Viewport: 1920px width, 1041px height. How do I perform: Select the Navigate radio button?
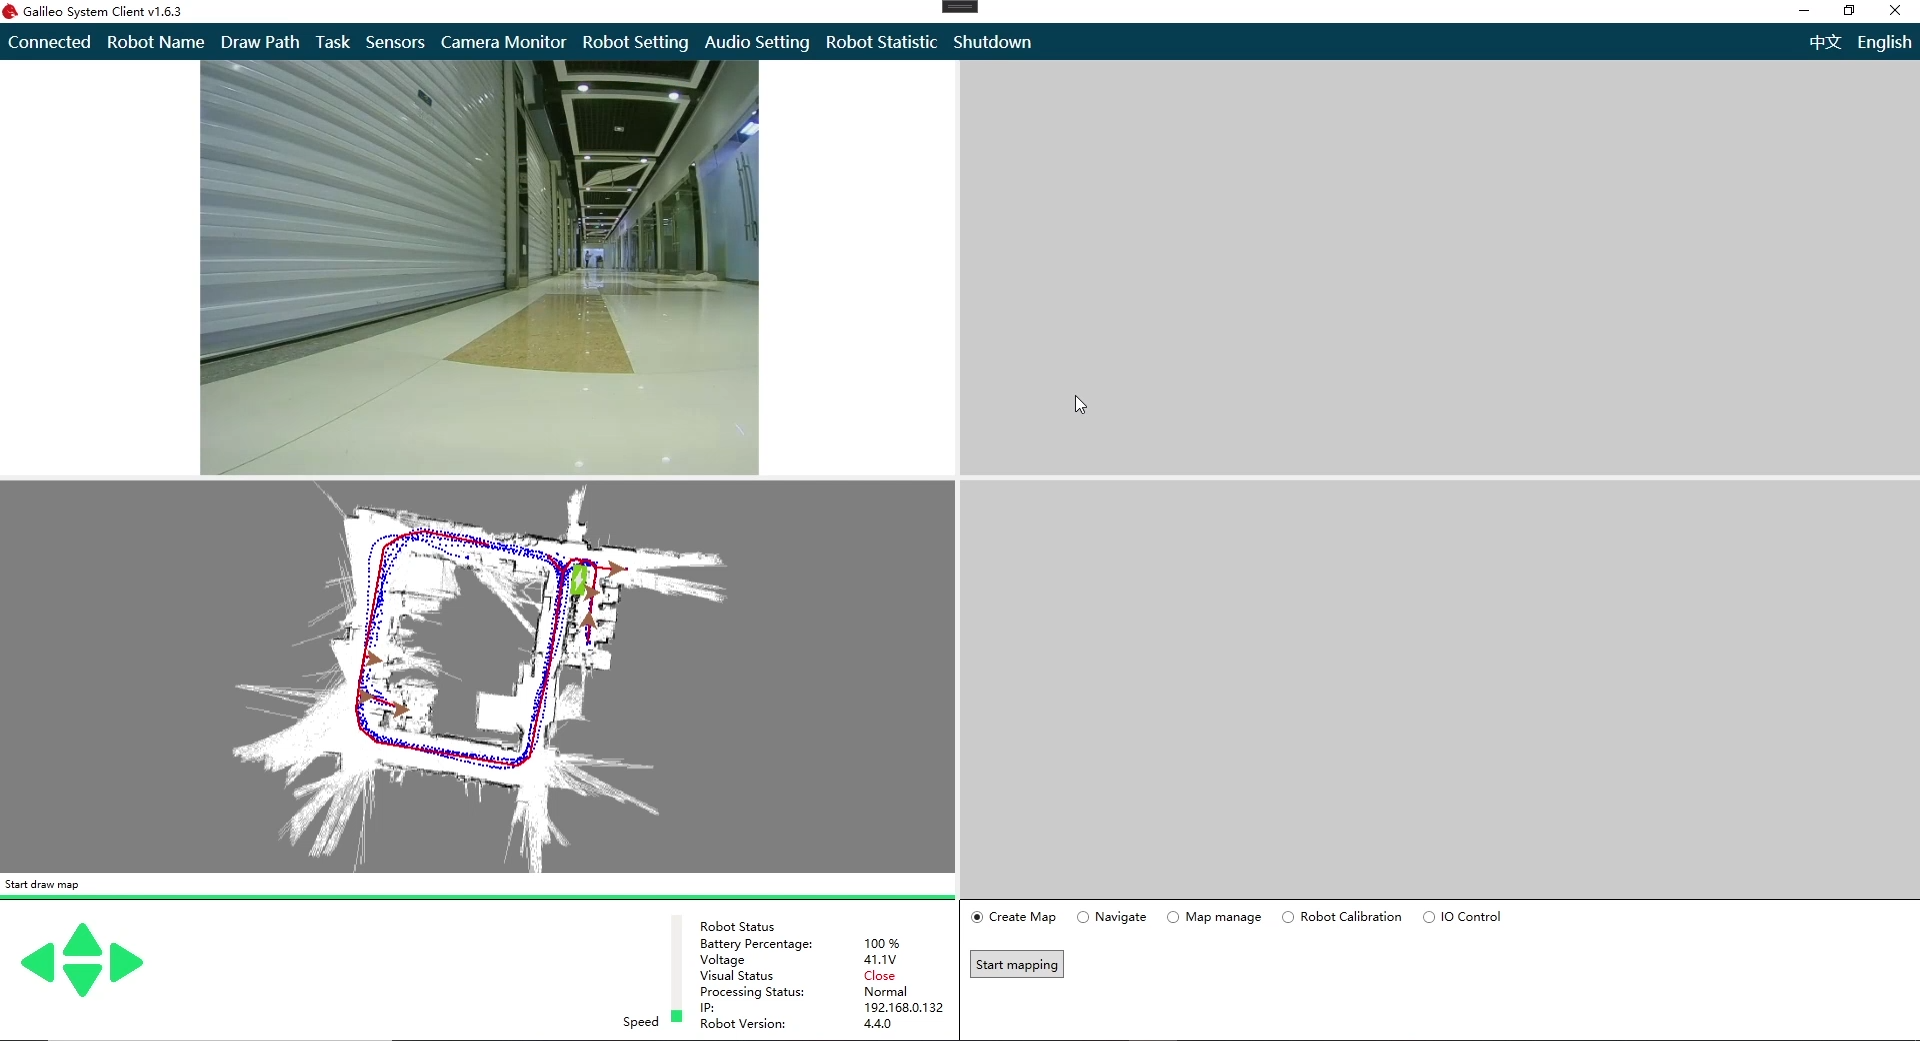[x=1083, y=917]
